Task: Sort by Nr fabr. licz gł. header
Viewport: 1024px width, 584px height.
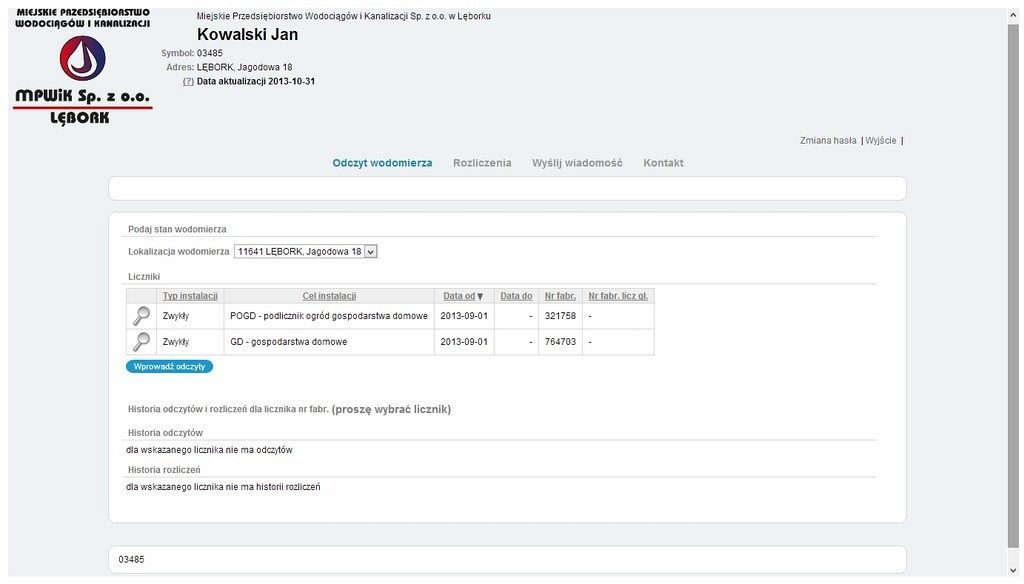Action: 618,296
